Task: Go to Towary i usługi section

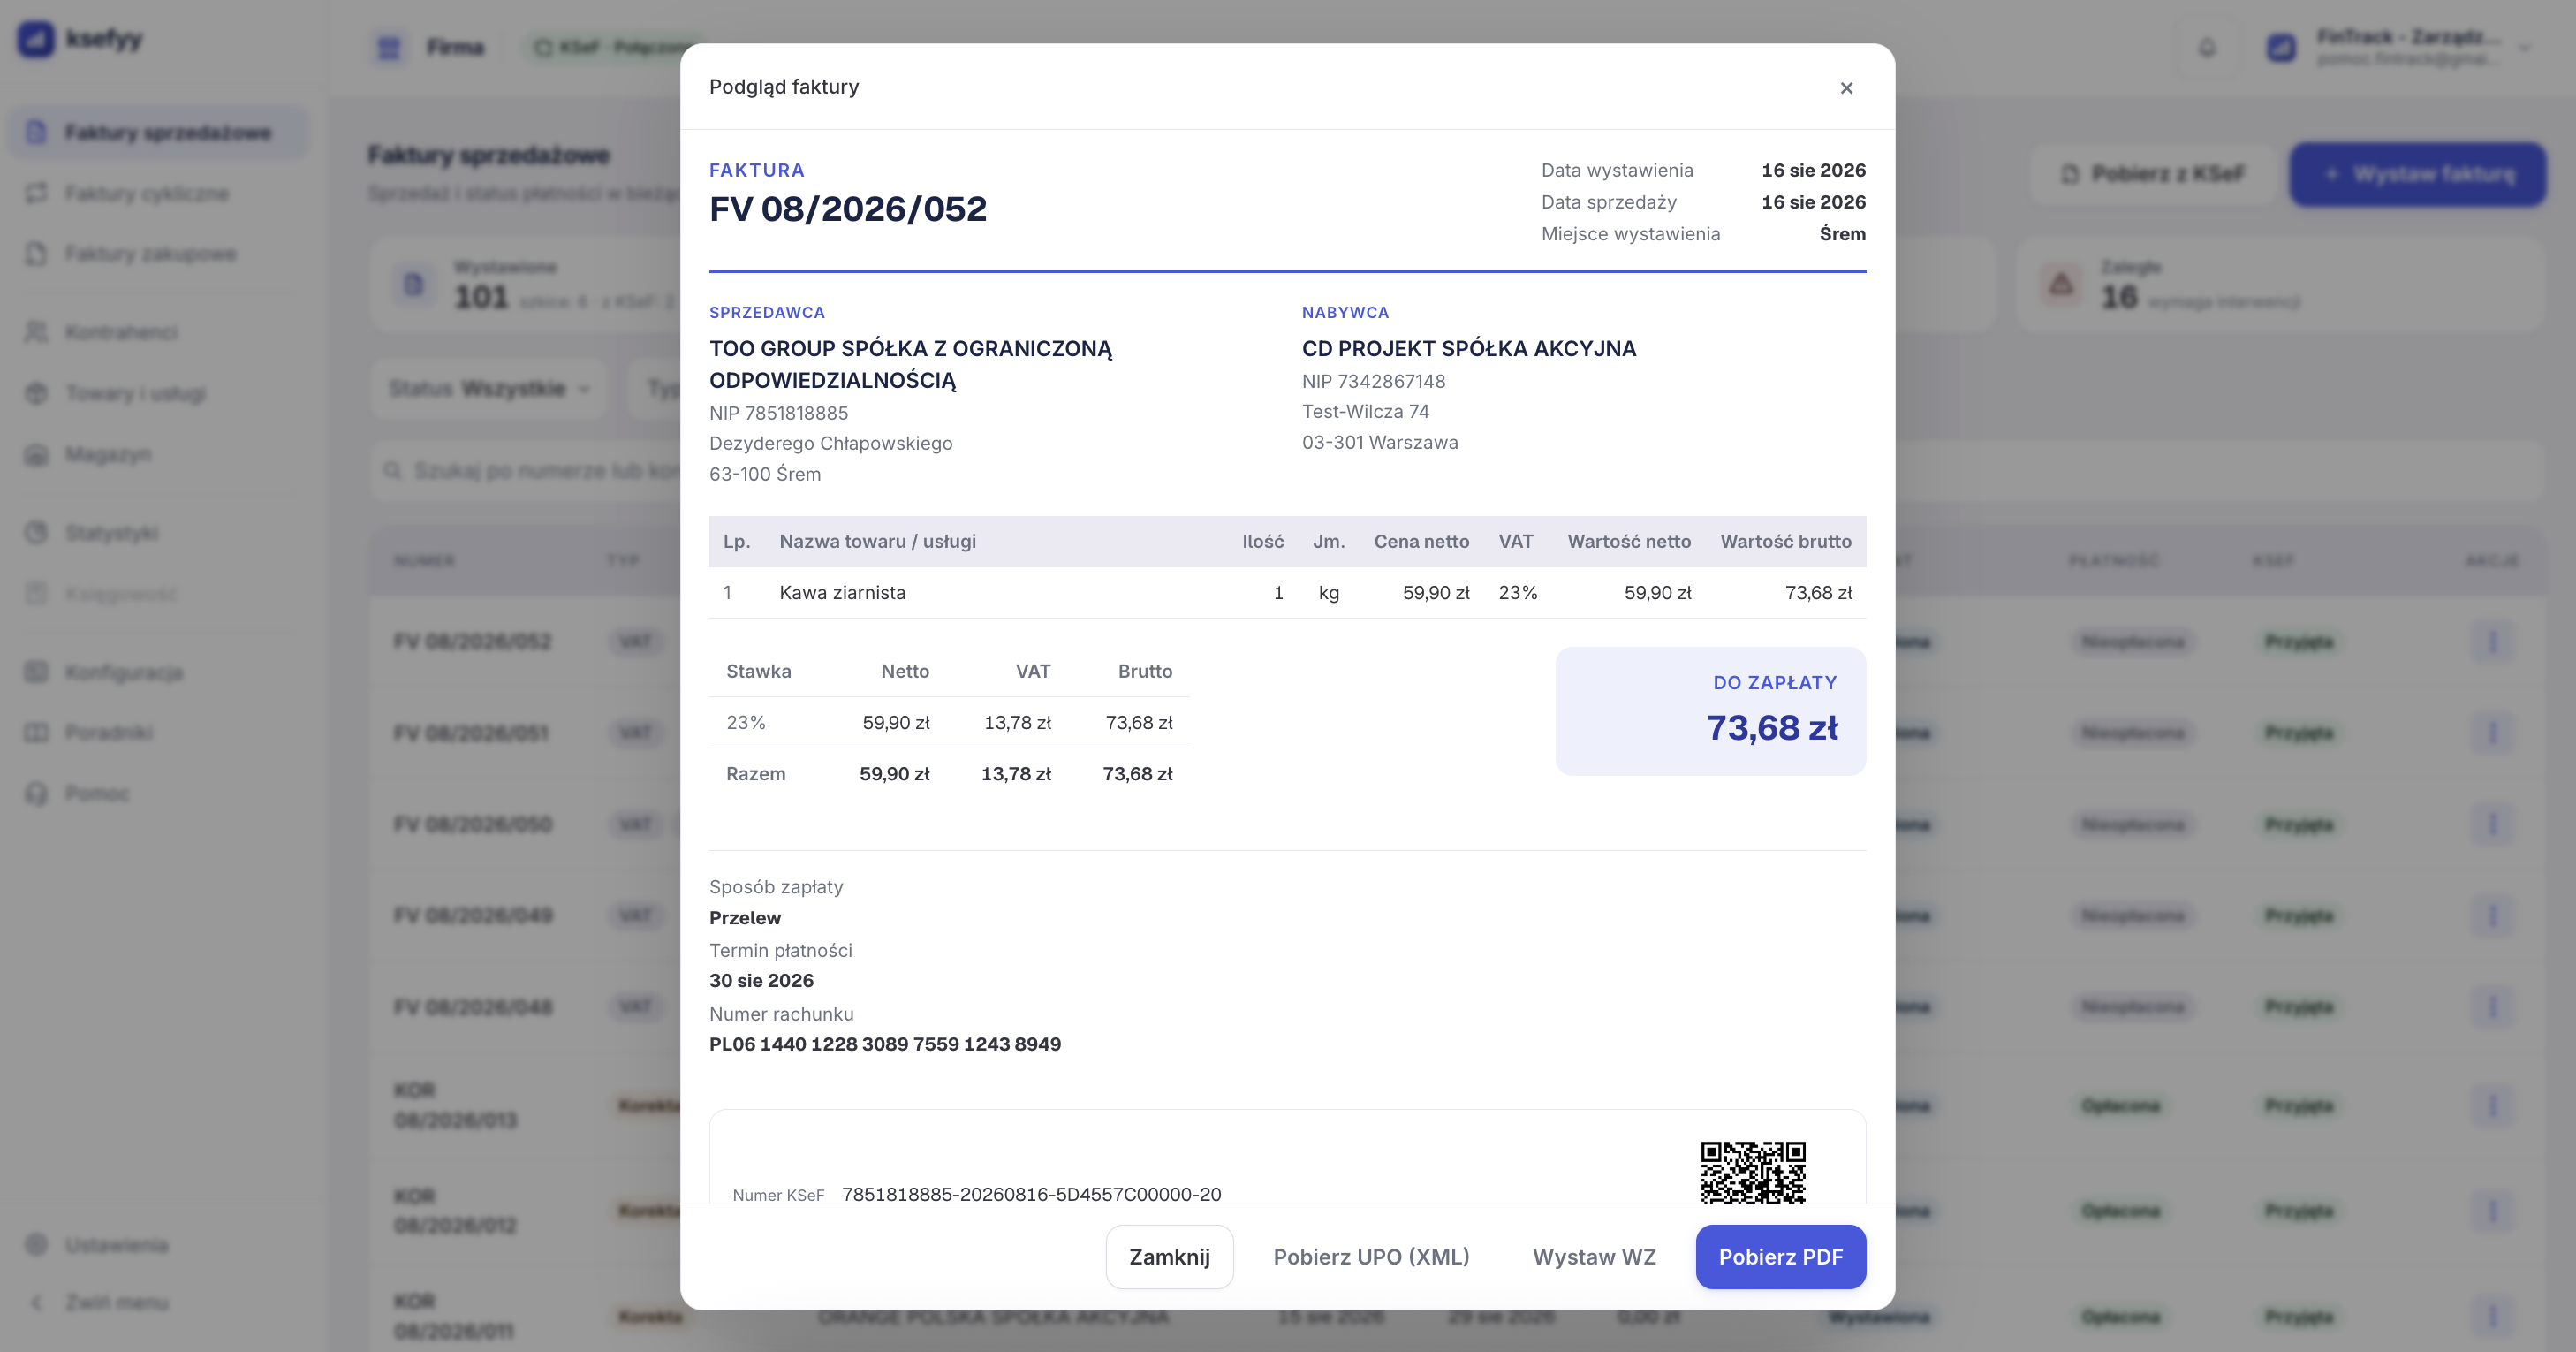Action: click(x=159, y=393)
